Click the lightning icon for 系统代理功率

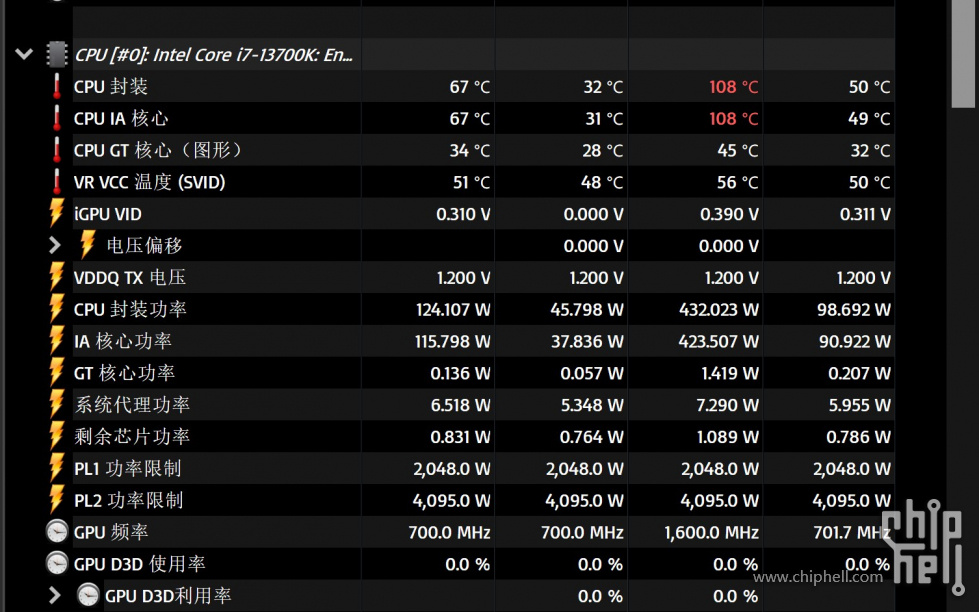coord(57,404)
